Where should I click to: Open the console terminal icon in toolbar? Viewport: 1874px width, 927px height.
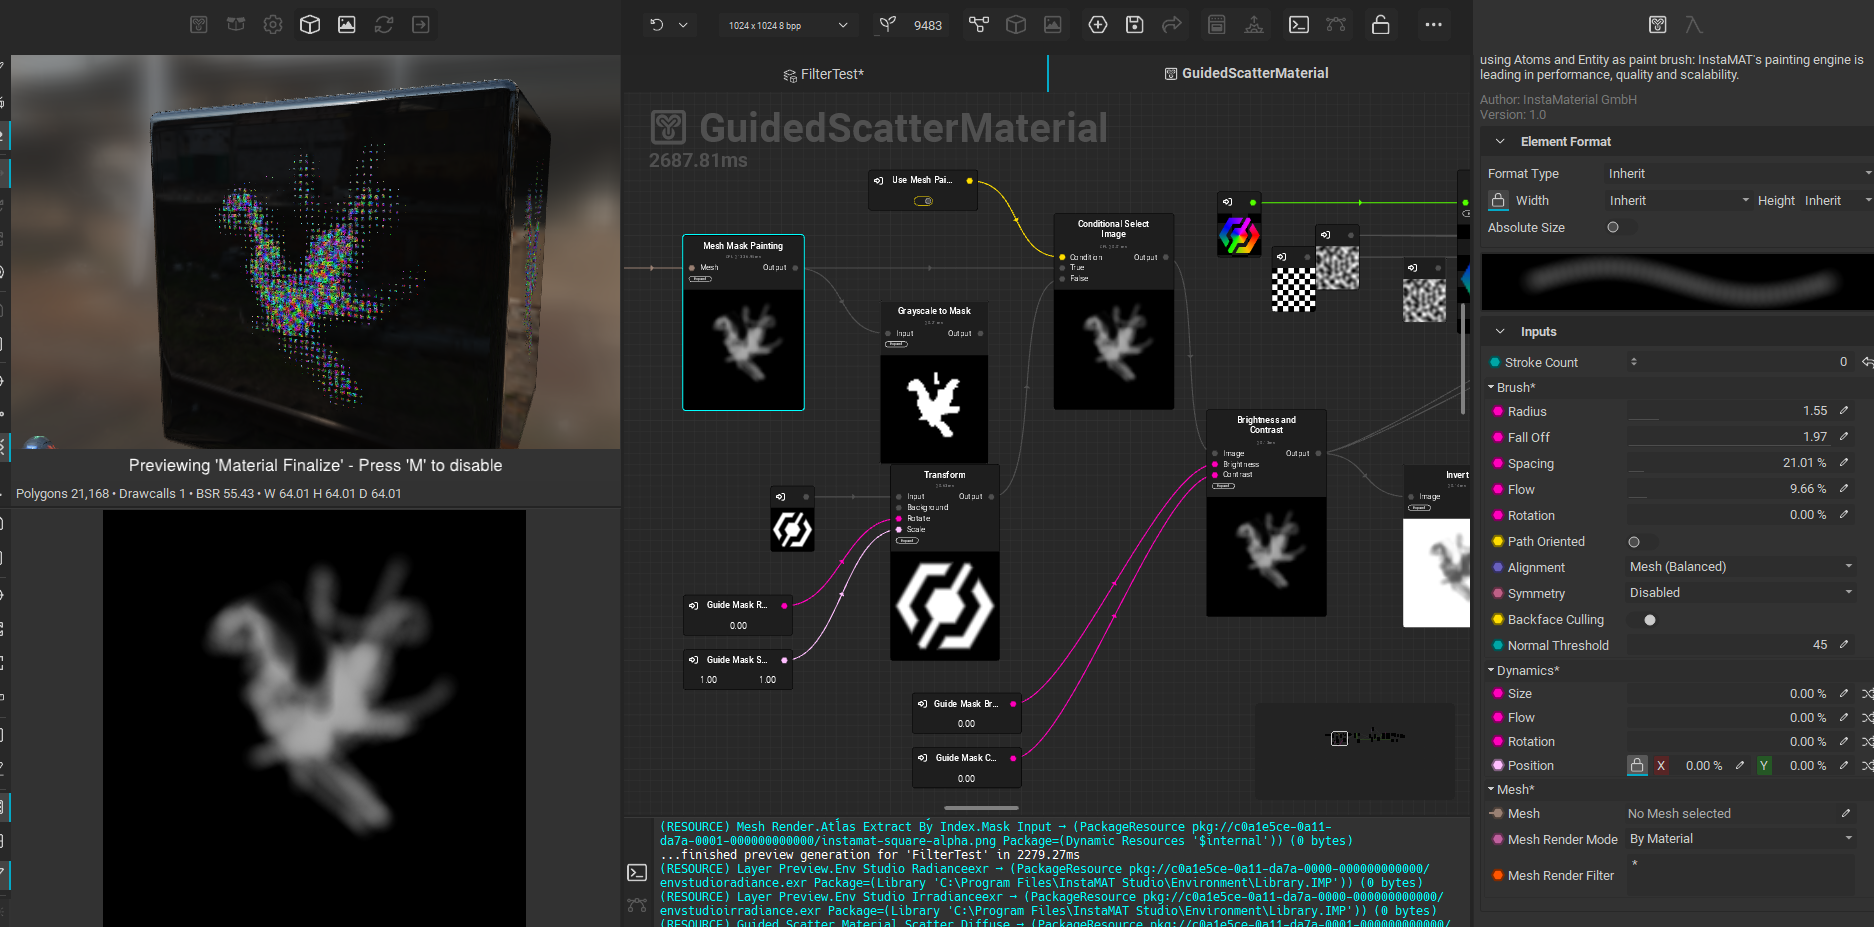tap(1298, 25)
